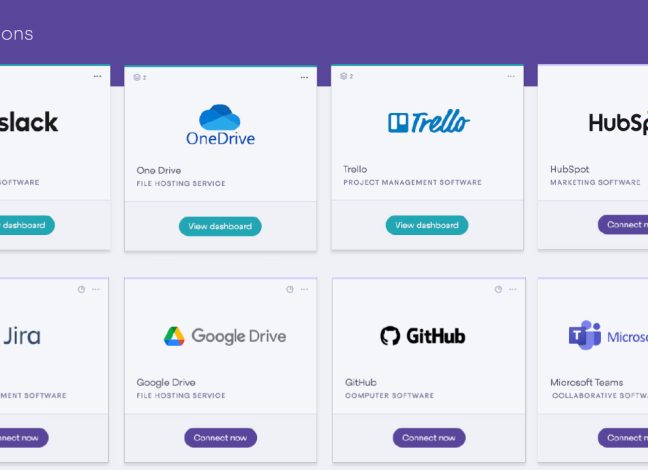Click the layers count icon on Trello card
The height and width of the screenshot is (470, 648).
pyautogui.click(x=346, y=76)
